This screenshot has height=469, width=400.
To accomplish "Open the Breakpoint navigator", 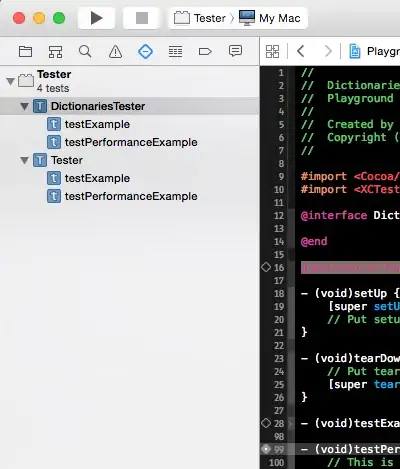I will [x=205, y=51].
